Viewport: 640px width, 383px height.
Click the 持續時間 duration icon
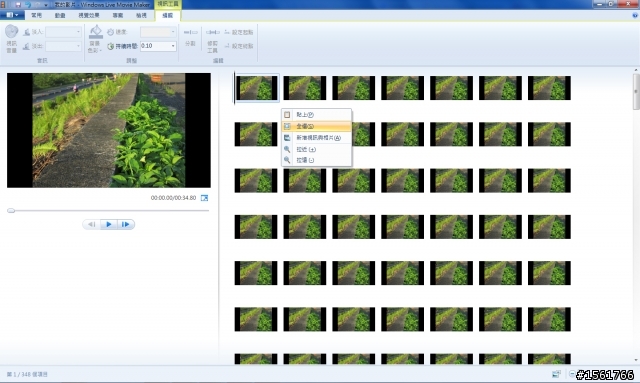(111, 46)
